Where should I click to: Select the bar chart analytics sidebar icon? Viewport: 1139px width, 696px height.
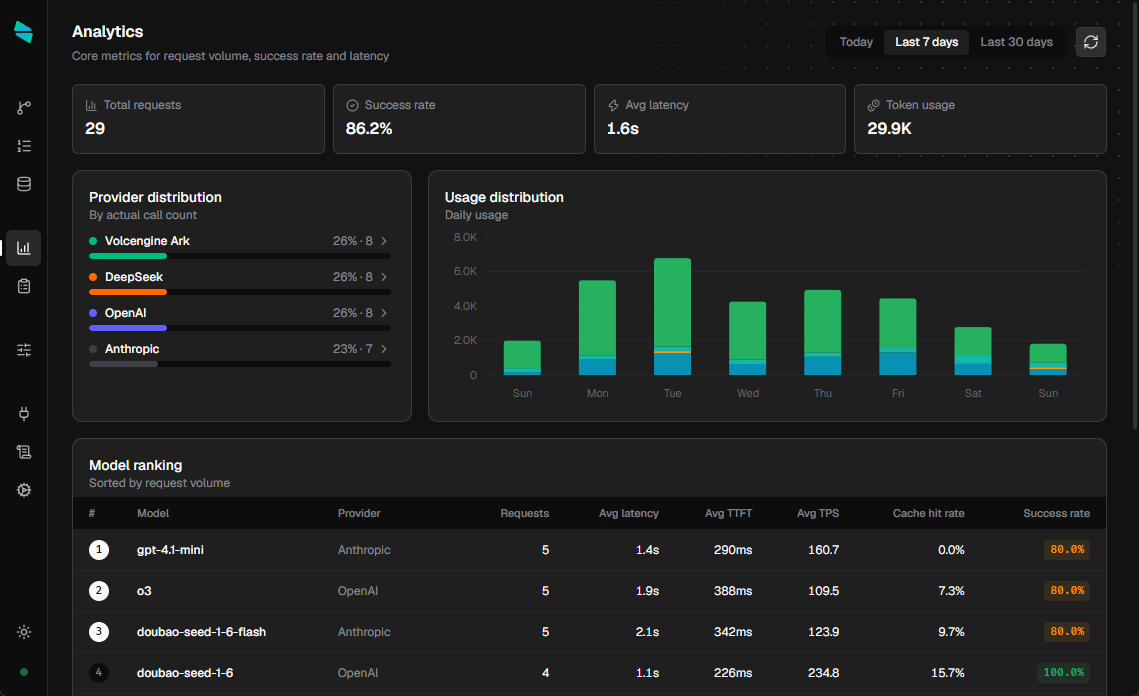[x=24, y=248]
